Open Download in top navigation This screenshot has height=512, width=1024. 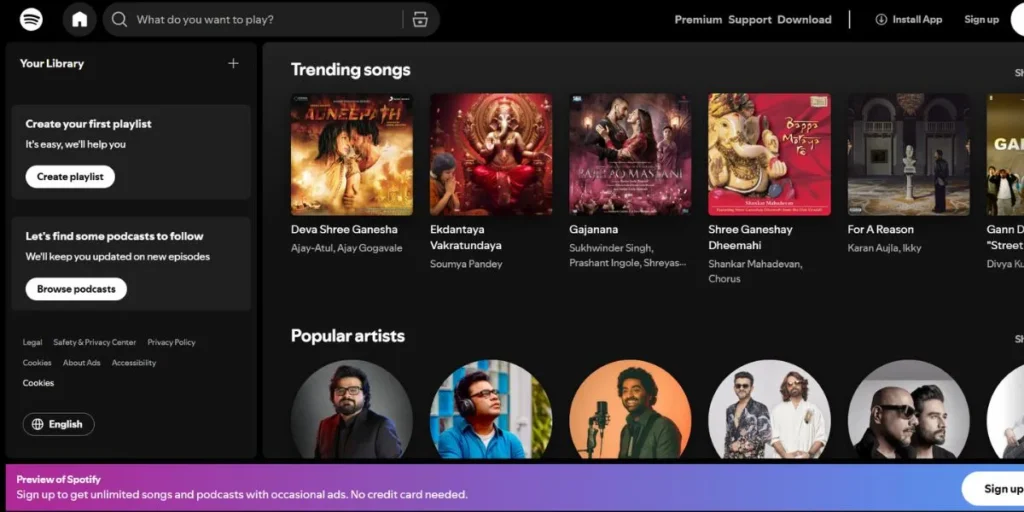pyautogui.click(x=804, y=20)
